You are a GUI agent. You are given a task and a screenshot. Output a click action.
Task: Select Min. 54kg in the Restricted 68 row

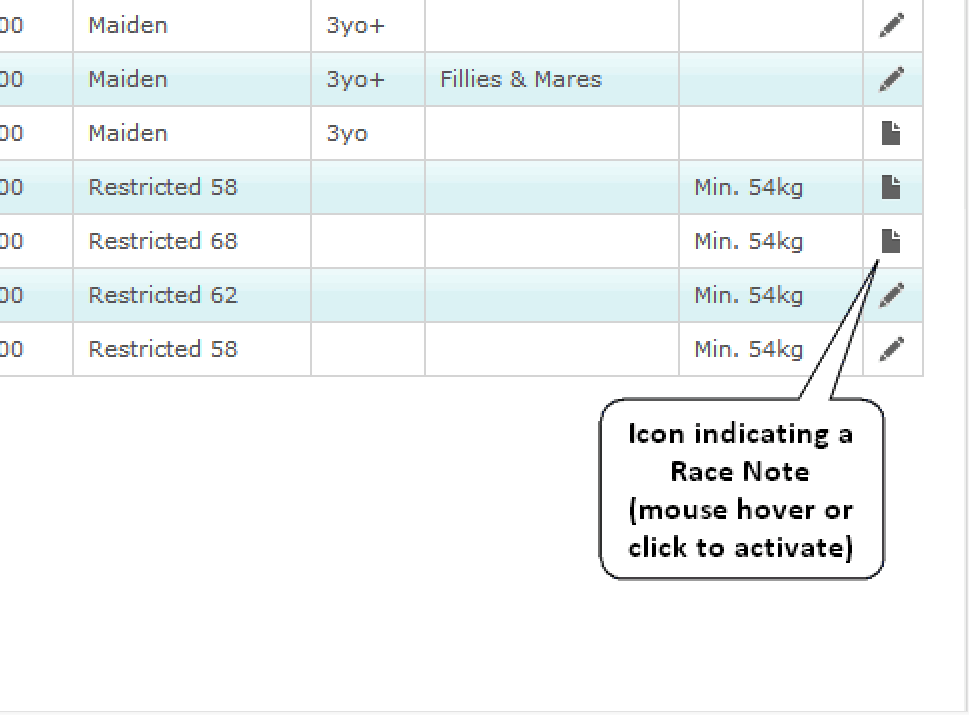point(748,241)
